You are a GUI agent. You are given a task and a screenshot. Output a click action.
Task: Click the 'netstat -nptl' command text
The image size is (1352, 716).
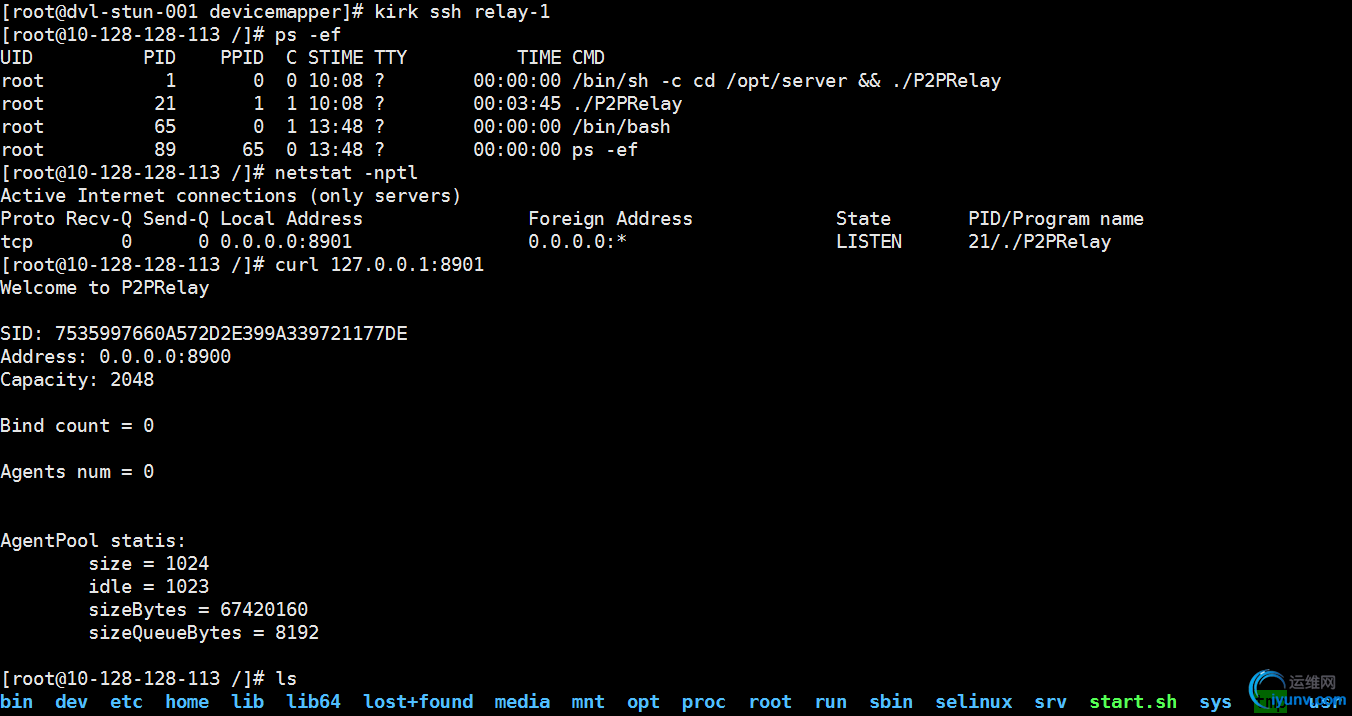(347, 173)
